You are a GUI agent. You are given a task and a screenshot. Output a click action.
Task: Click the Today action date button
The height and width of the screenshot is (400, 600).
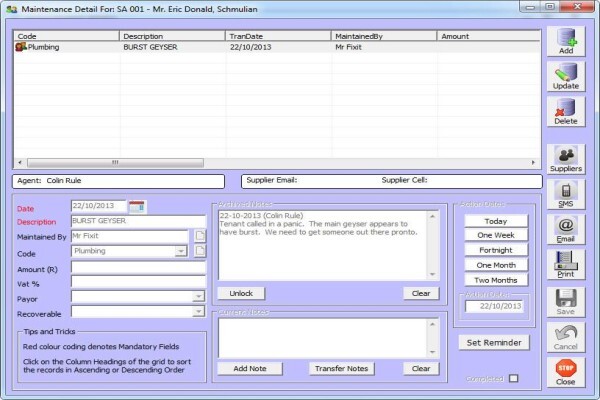pos(496,221)
